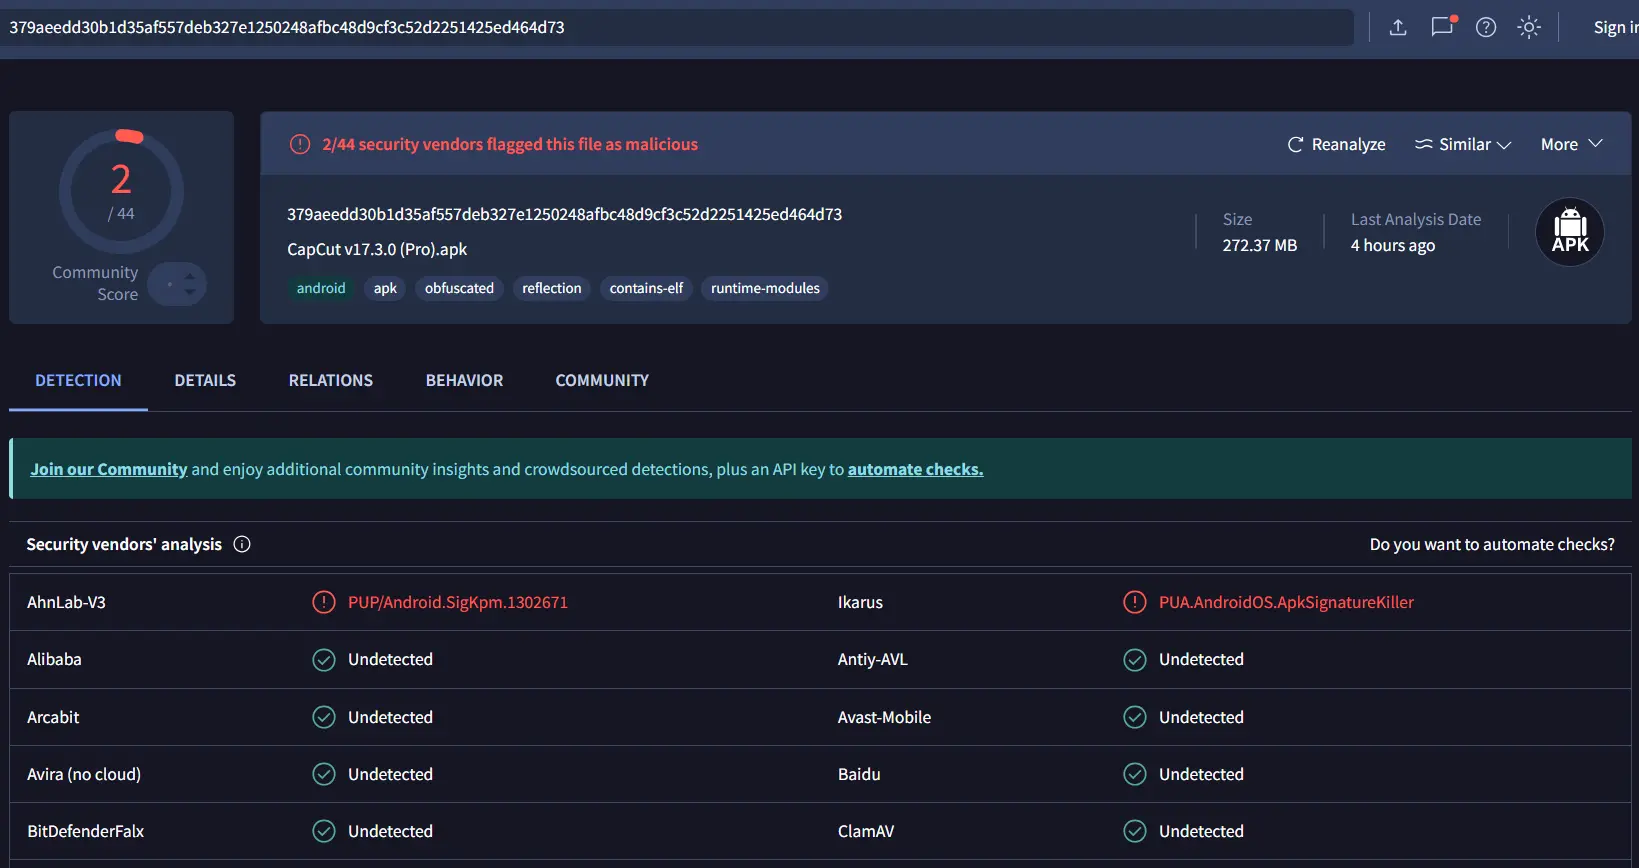Click Avast-Mobile undetected checkmark icon

point(1134,717)
